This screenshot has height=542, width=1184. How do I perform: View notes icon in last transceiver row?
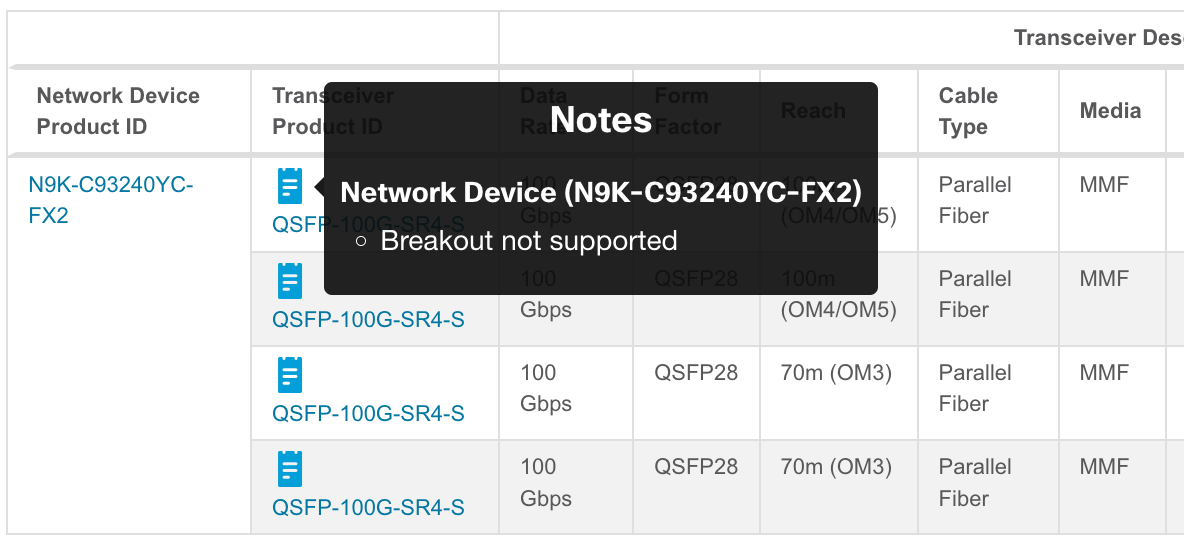pyautogui.click(x=289, y=469)
